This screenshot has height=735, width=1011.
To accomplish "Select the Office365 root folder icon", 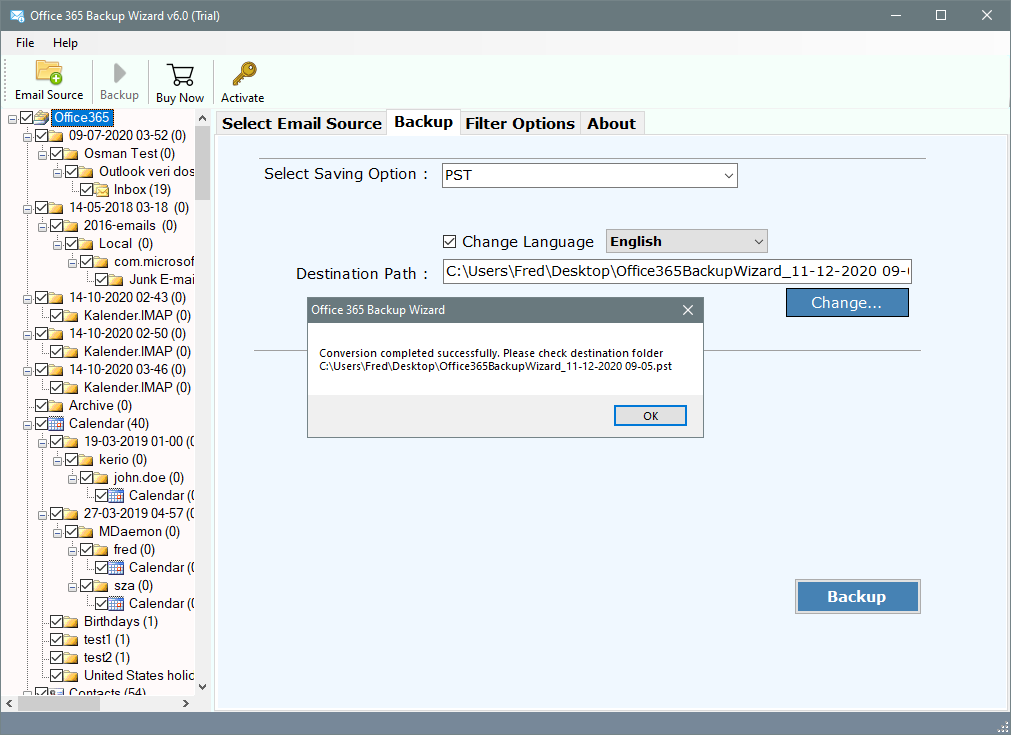I will tap(42, 117).
